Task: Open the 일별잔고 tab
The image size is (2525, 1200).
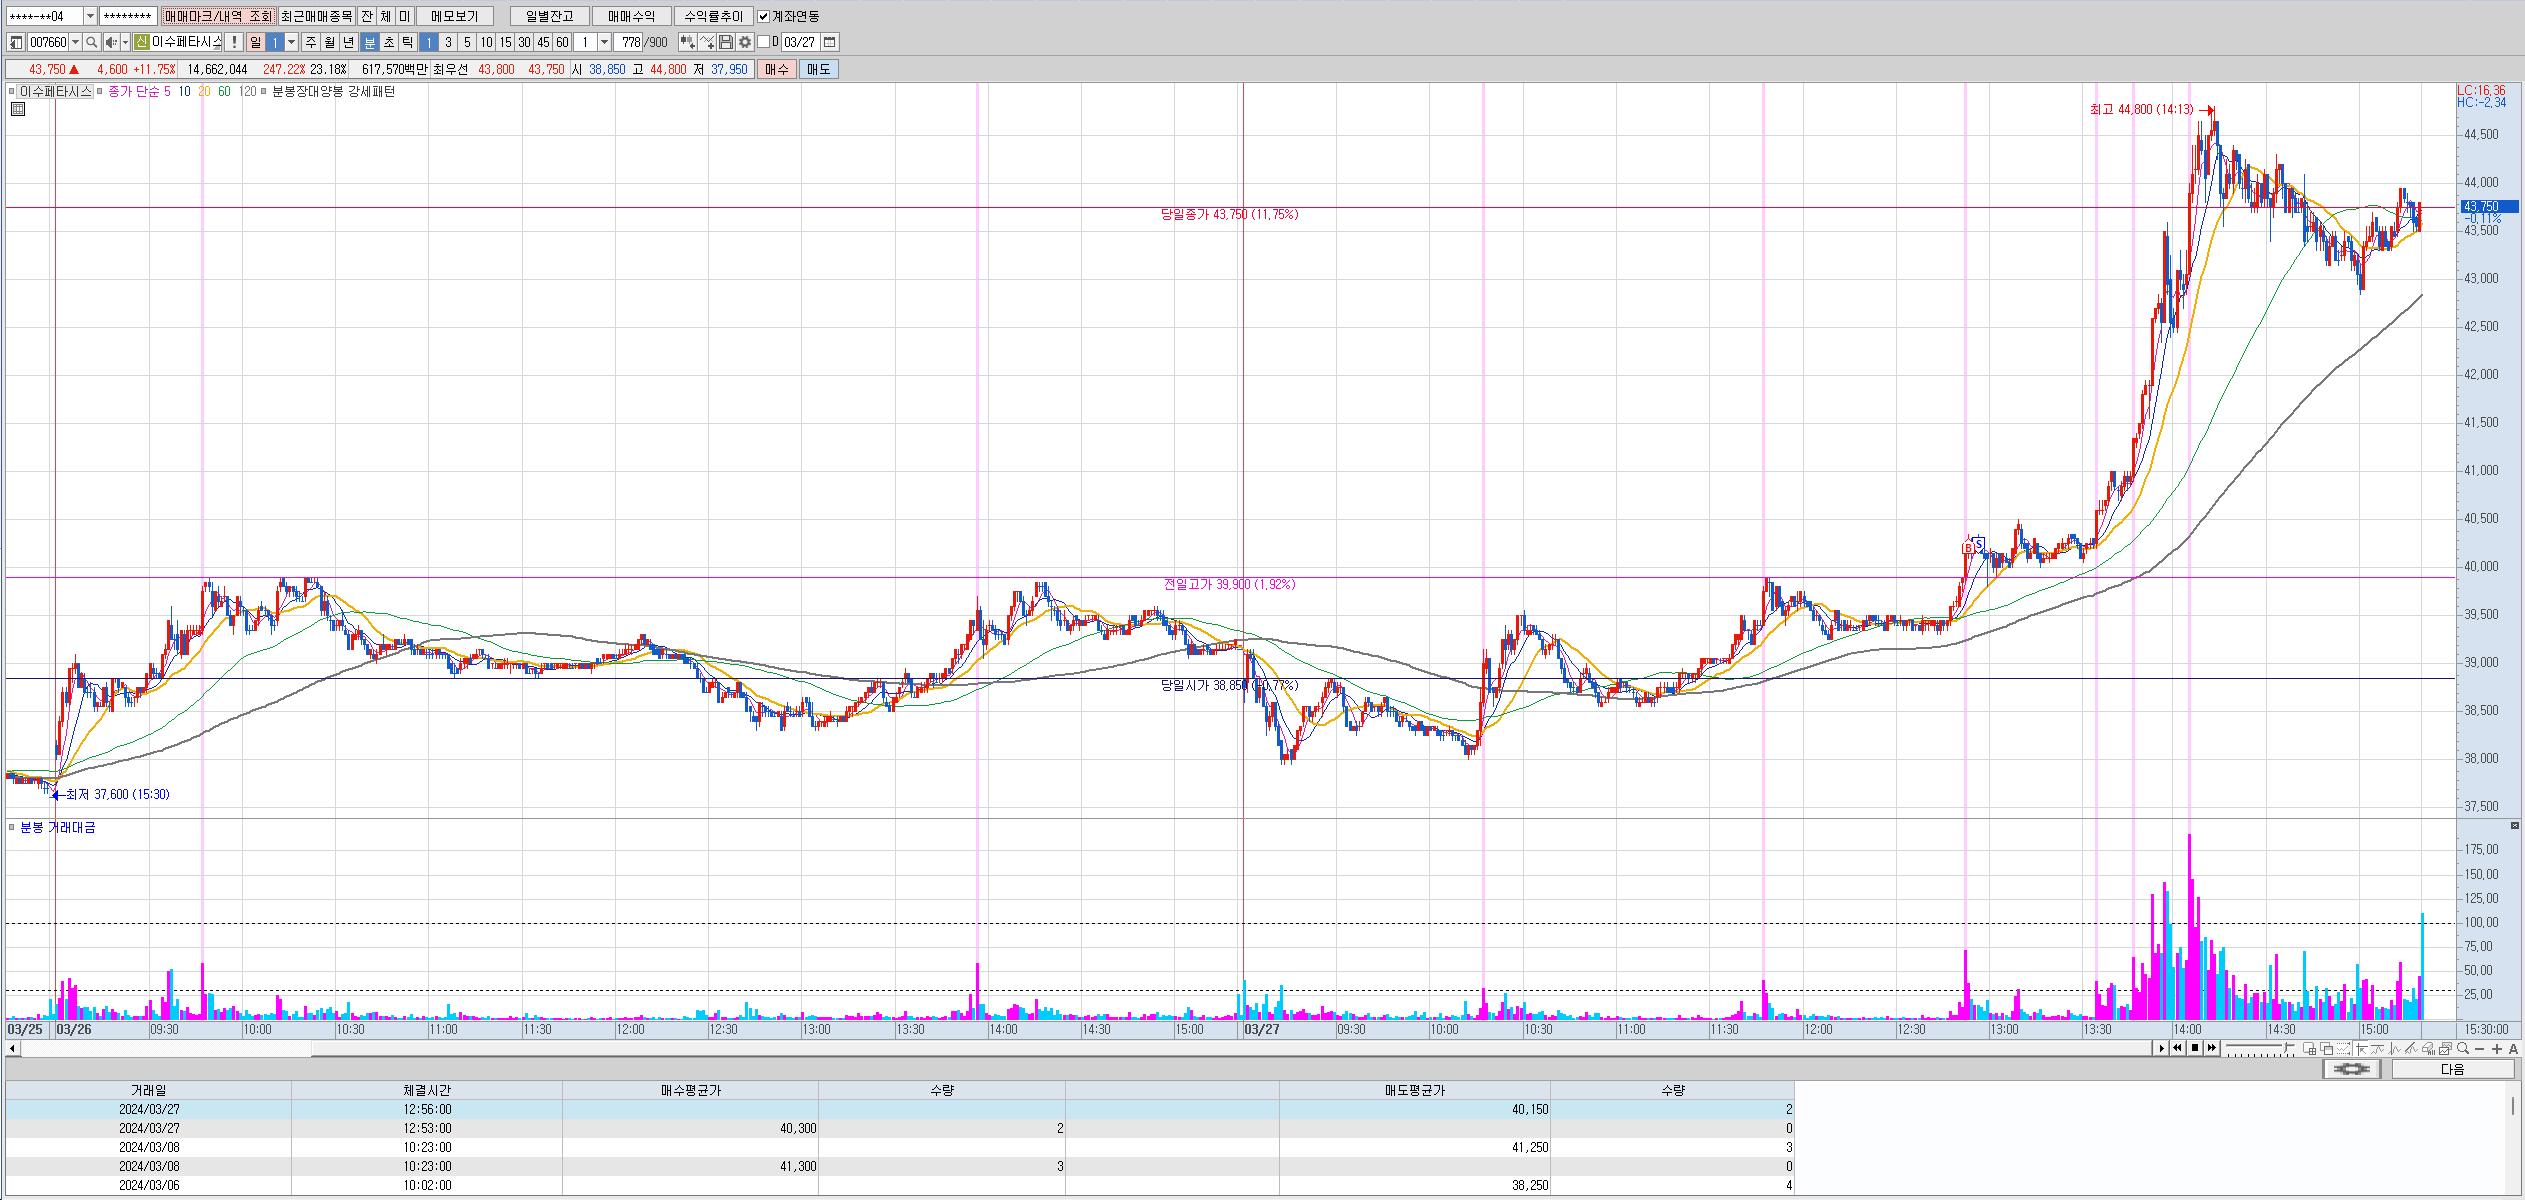Action: click(x=549, y=16)
